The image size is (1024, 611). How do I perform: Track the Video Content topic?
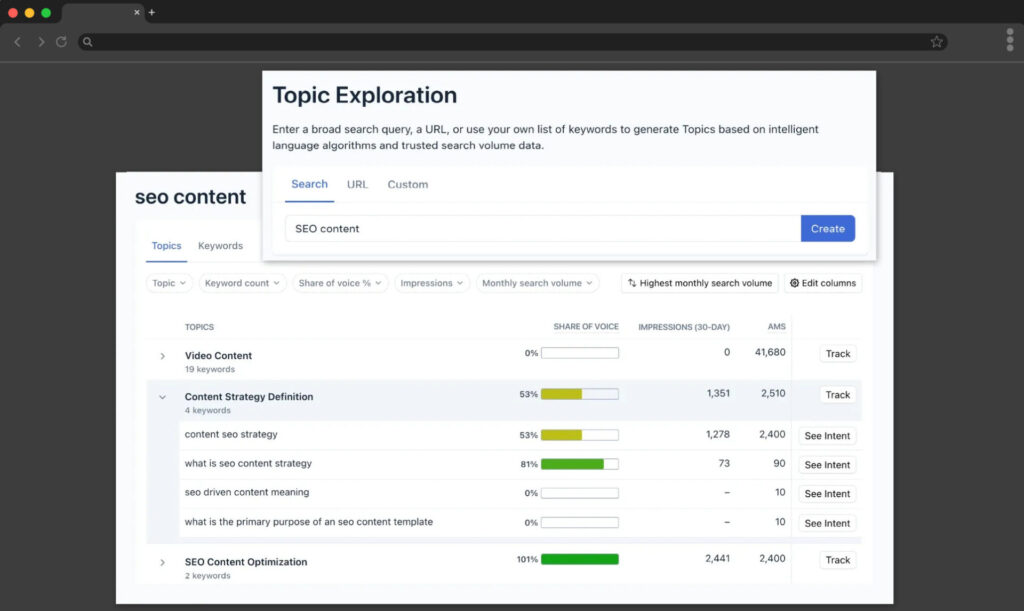tap(838, 354)
